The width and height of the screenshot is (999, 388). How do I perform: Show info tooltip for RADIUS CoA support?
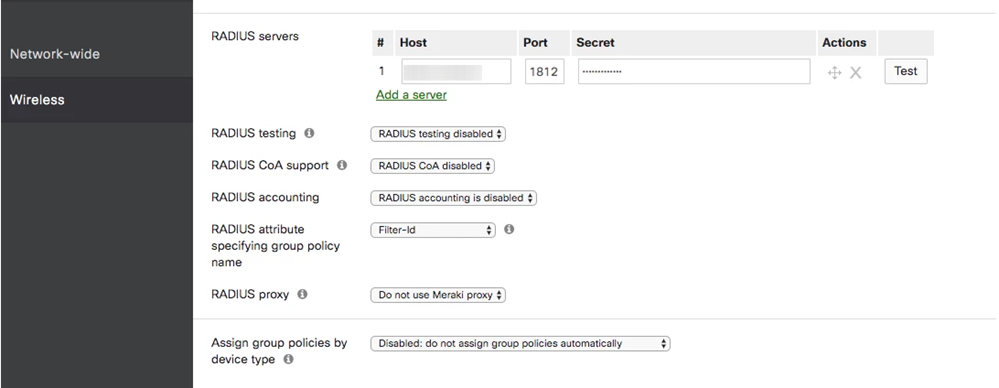(x=342, y=165)
